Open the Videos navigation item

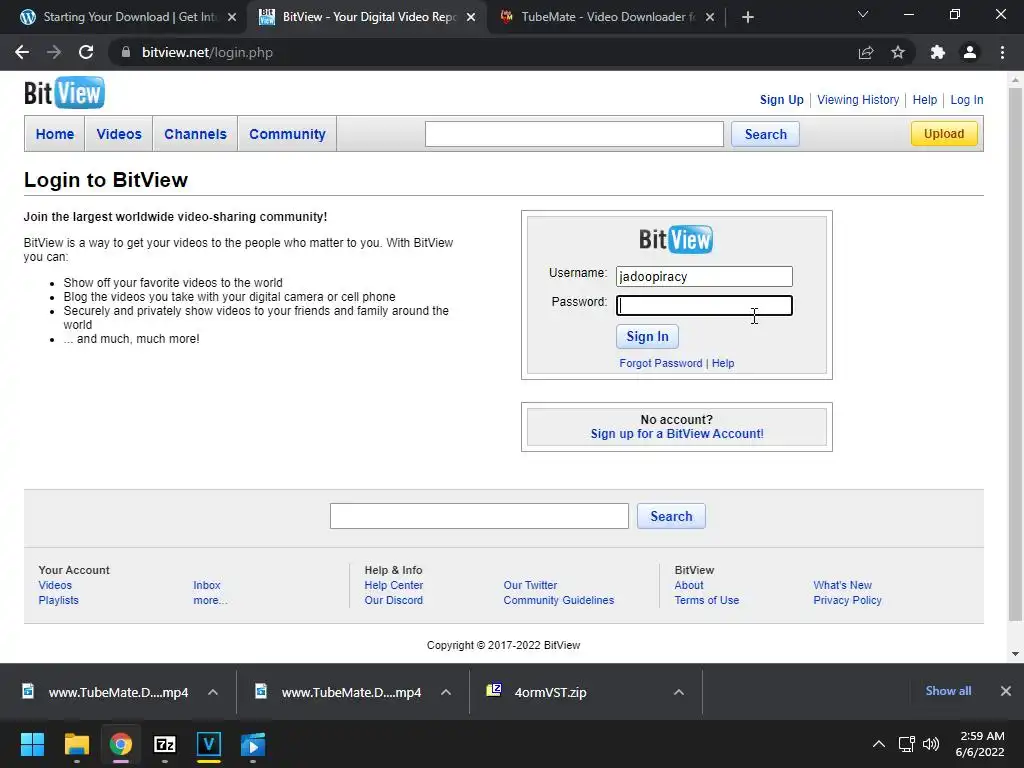[x=119, y=134]
